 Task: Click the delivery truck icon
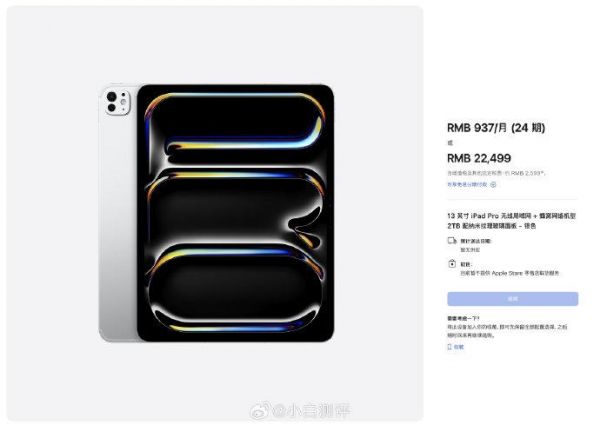[x=452, y=241]
